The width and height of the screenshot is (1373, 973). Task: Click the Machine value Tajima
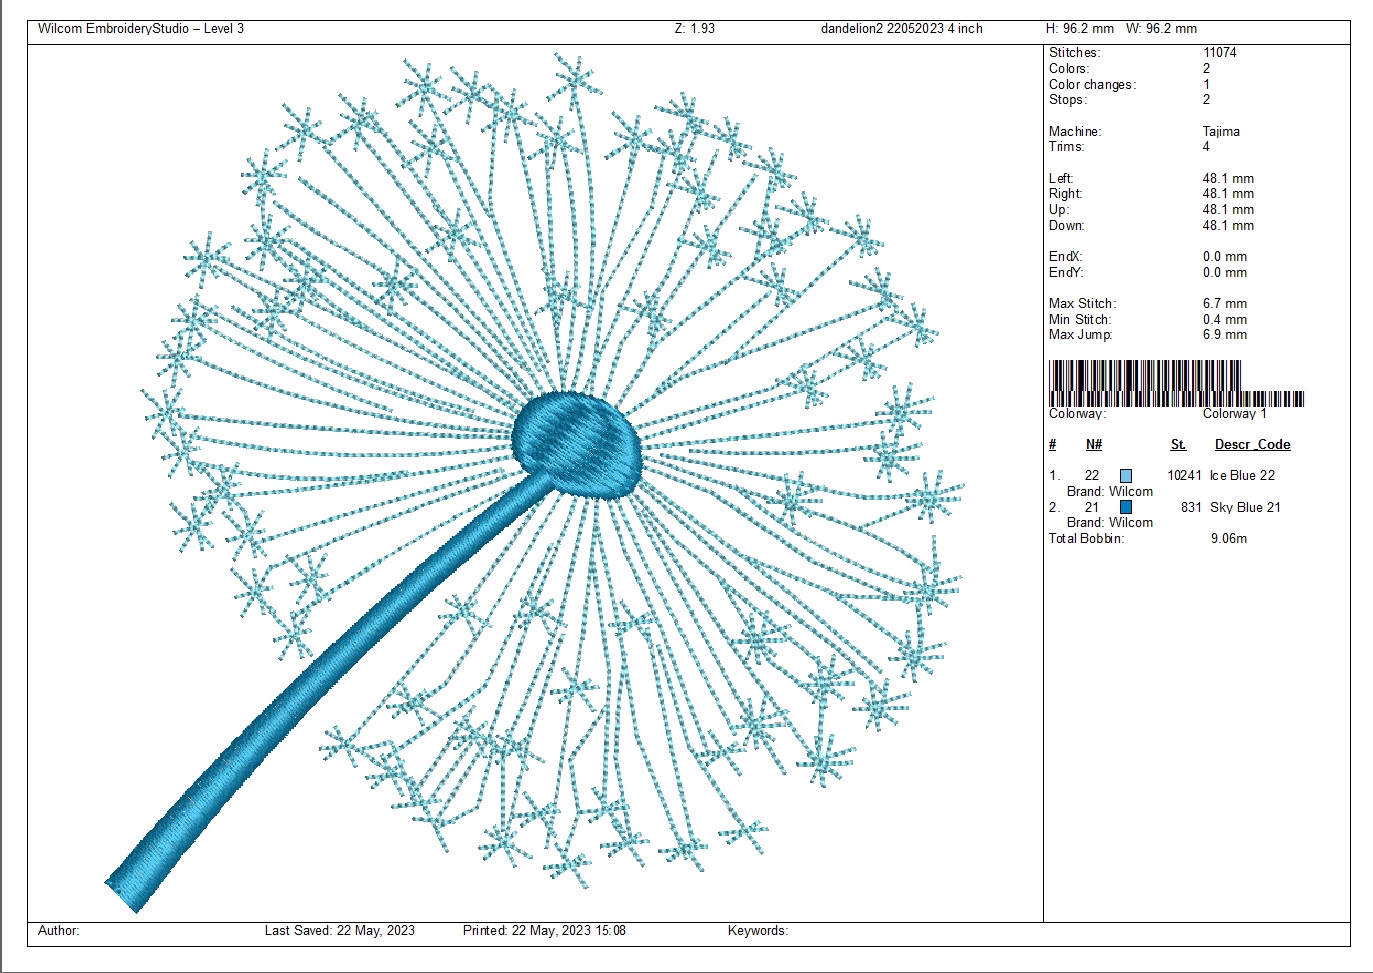click(x=1220, y=131)
